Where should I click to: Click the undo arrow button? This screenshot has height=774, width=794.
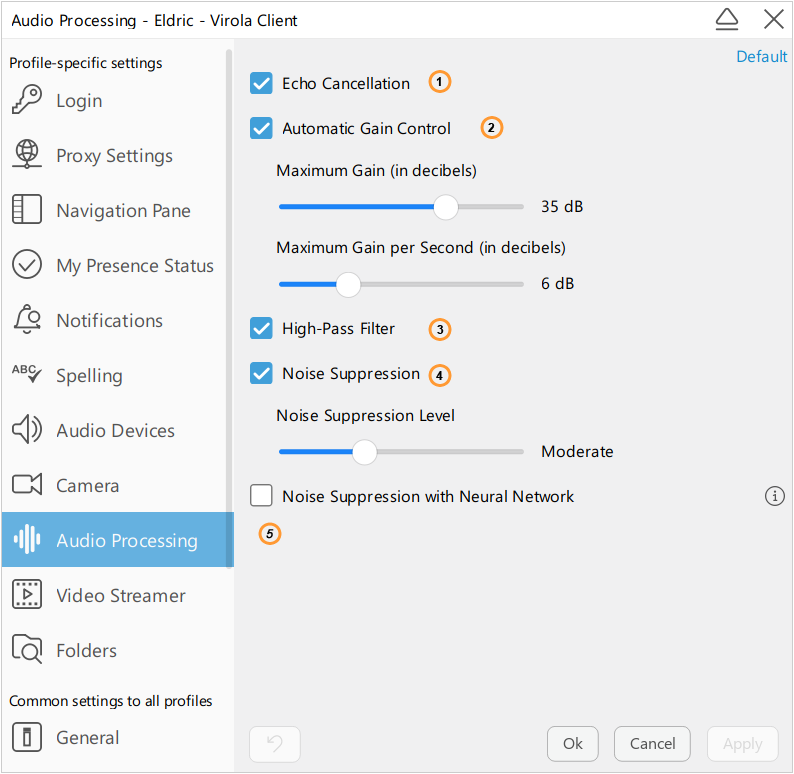coord(274,744)
